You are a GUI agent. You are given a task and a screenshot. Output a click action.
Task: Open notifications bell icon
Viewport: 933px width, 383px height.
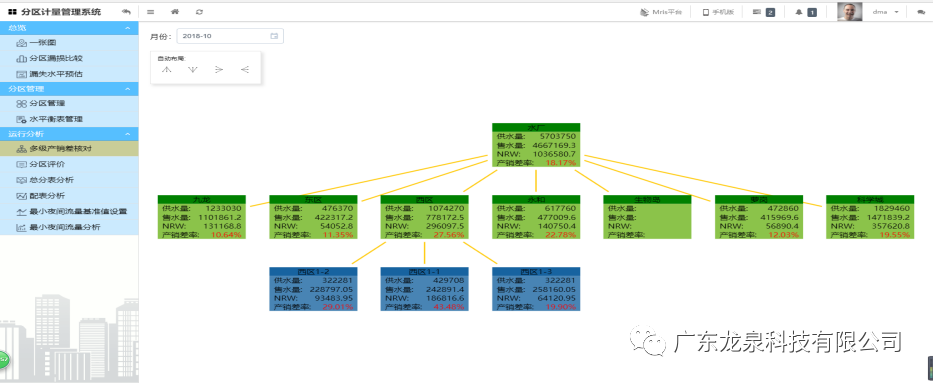click(799, 12)
